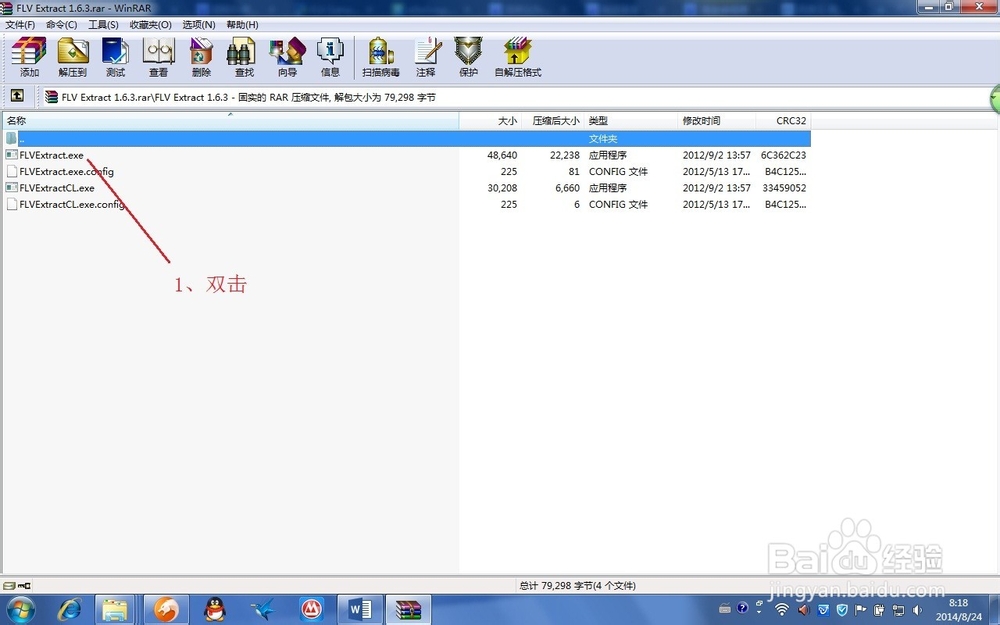The width and height of the screenshot is (1000, 625).
Task: Click the CRC32 value 6C362C23
Action: pyautogui.click(x=783, y=155)
